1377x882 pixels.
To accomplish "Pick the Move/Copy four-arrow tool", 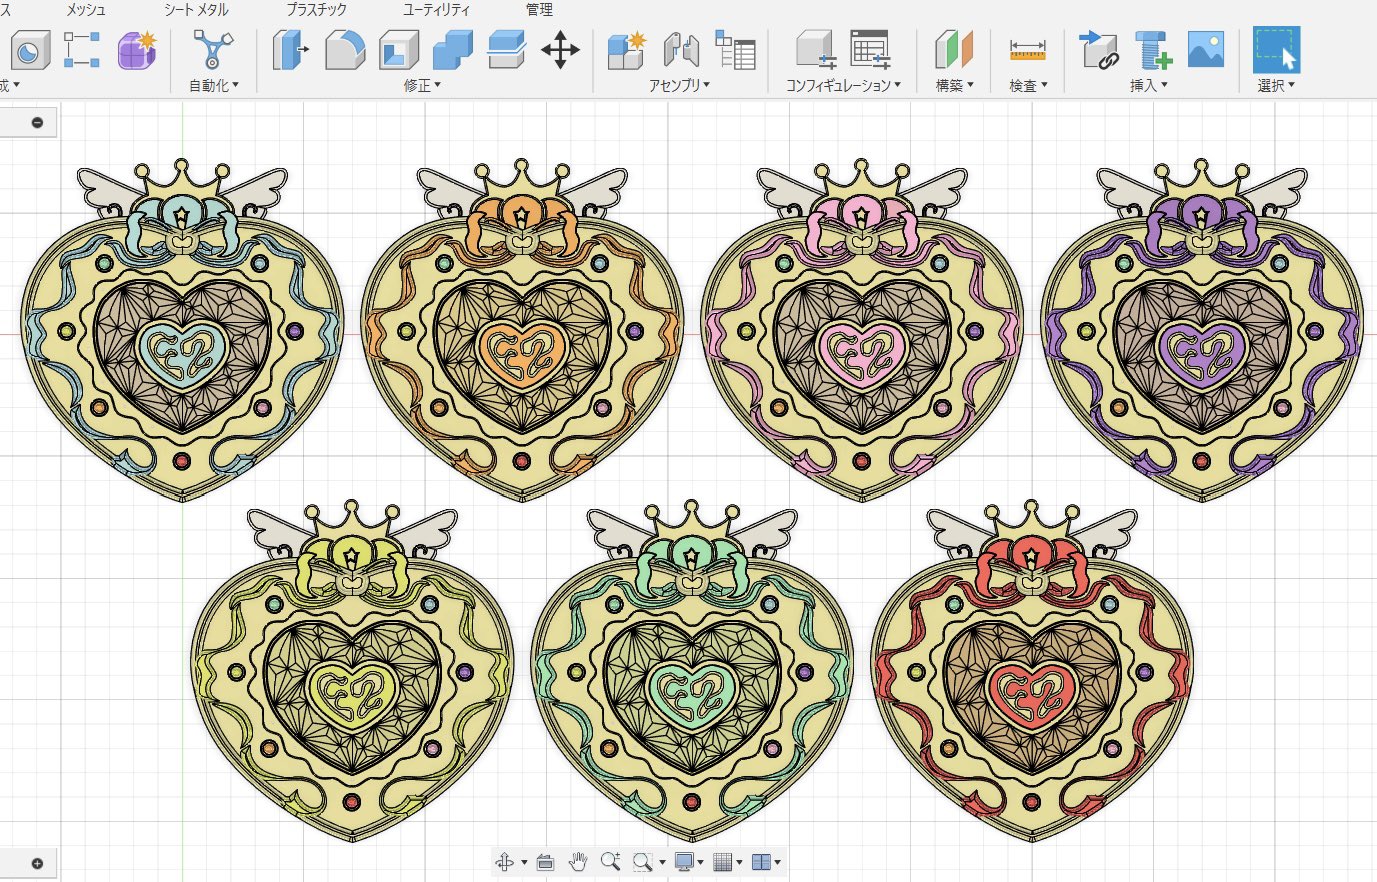I will pos(560,49).
